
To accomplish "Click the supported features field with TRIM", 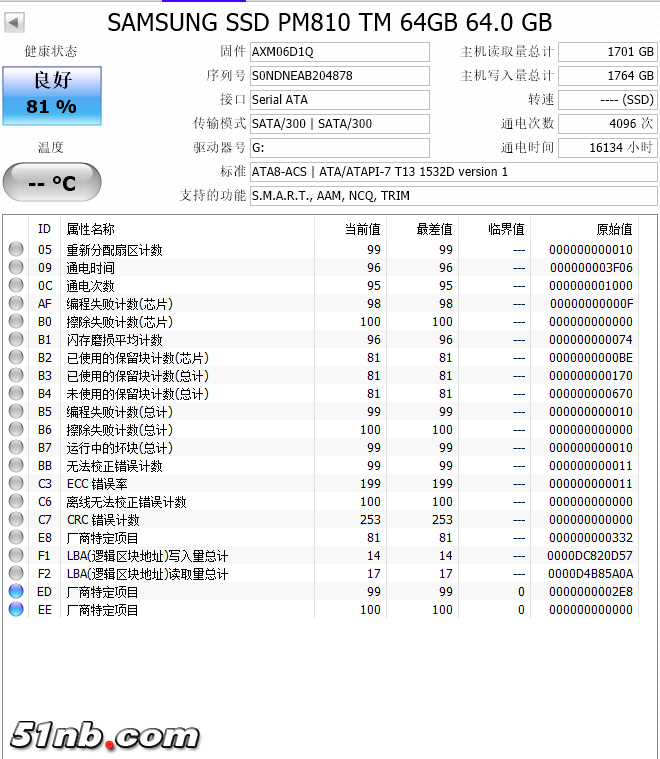I will (x=452, y=196).
